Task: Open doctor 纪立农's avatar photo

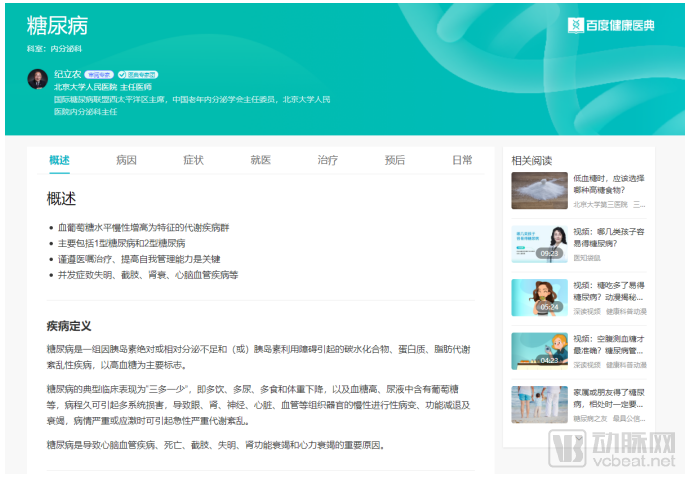Action: point(37,78)
